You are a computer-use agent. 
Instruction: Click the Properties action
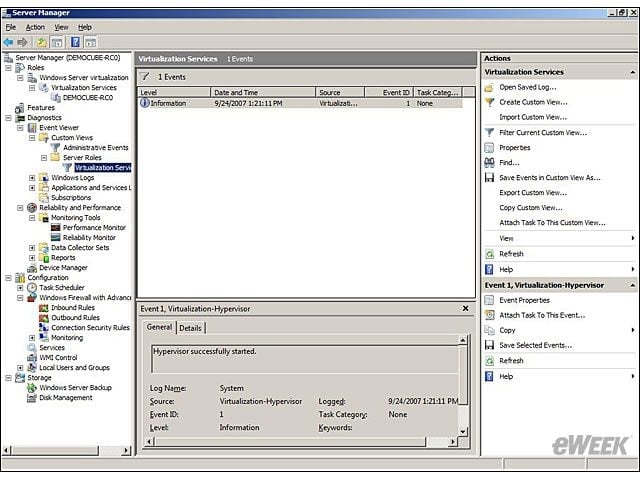coord(515,148)
